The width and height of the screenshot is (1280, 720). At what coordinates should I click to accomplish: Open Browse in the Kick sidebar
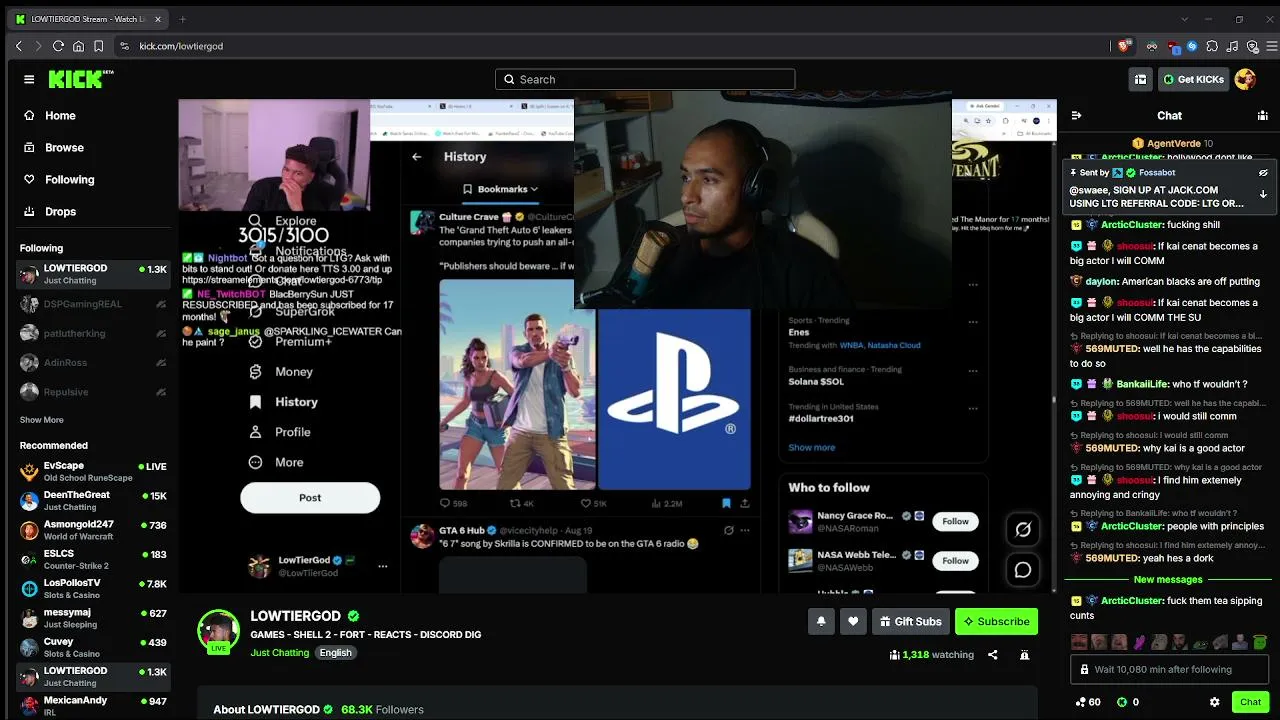[64, 147]
